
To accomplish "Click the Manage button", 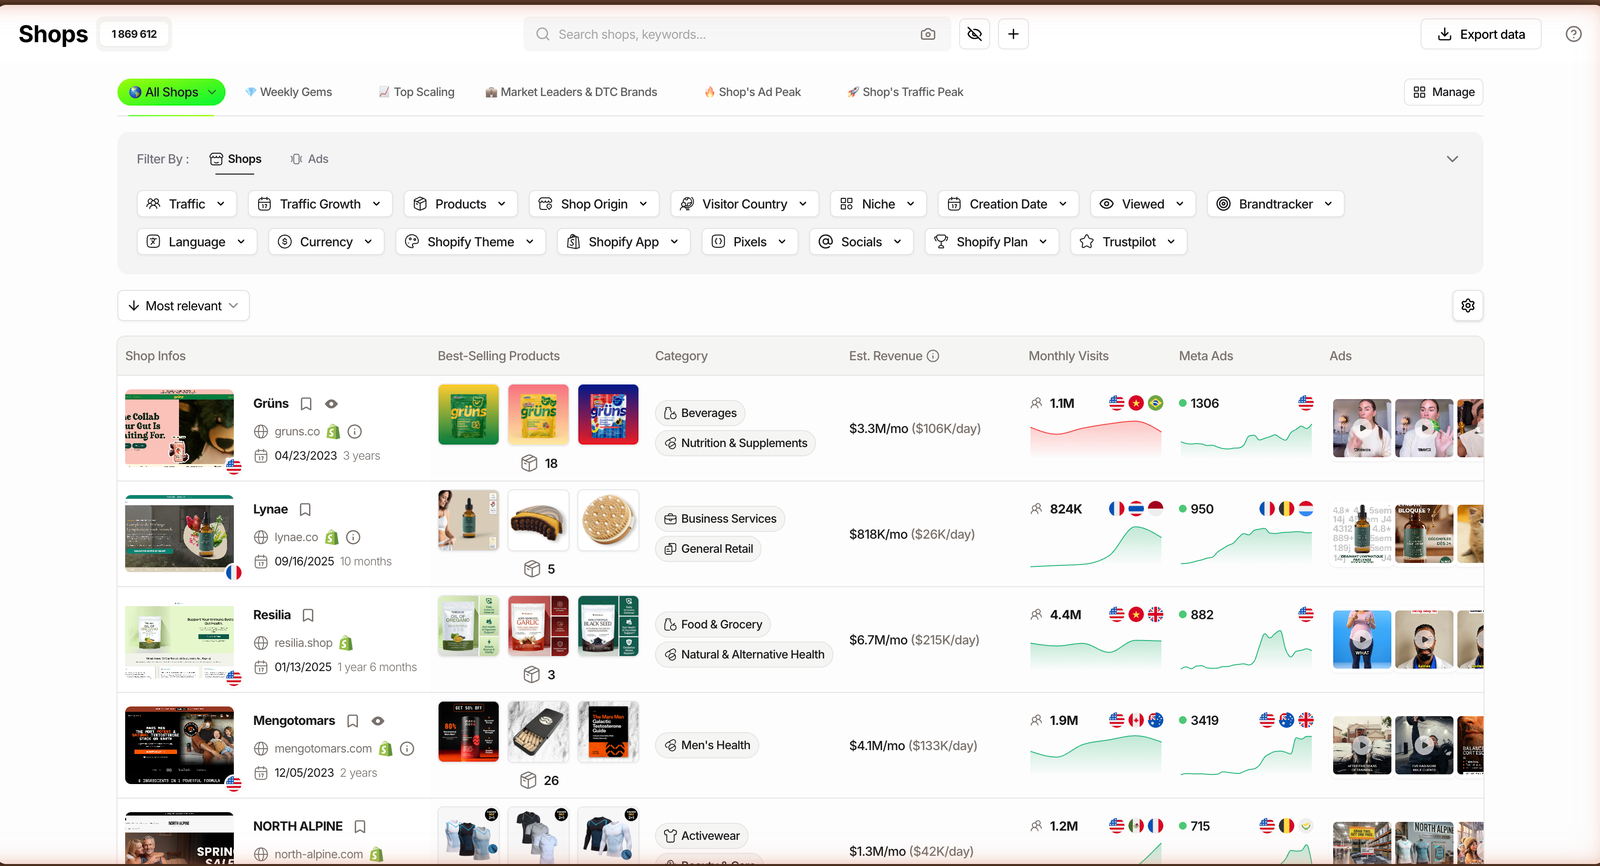I will click(1444, 92).
